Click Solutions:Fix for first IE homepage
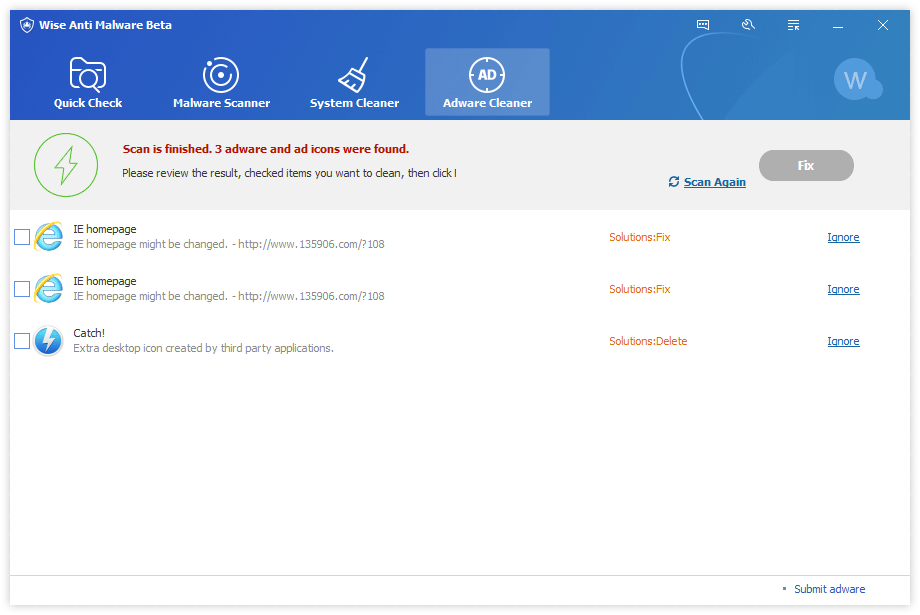The image size is (920, 615). pos(640,237)
